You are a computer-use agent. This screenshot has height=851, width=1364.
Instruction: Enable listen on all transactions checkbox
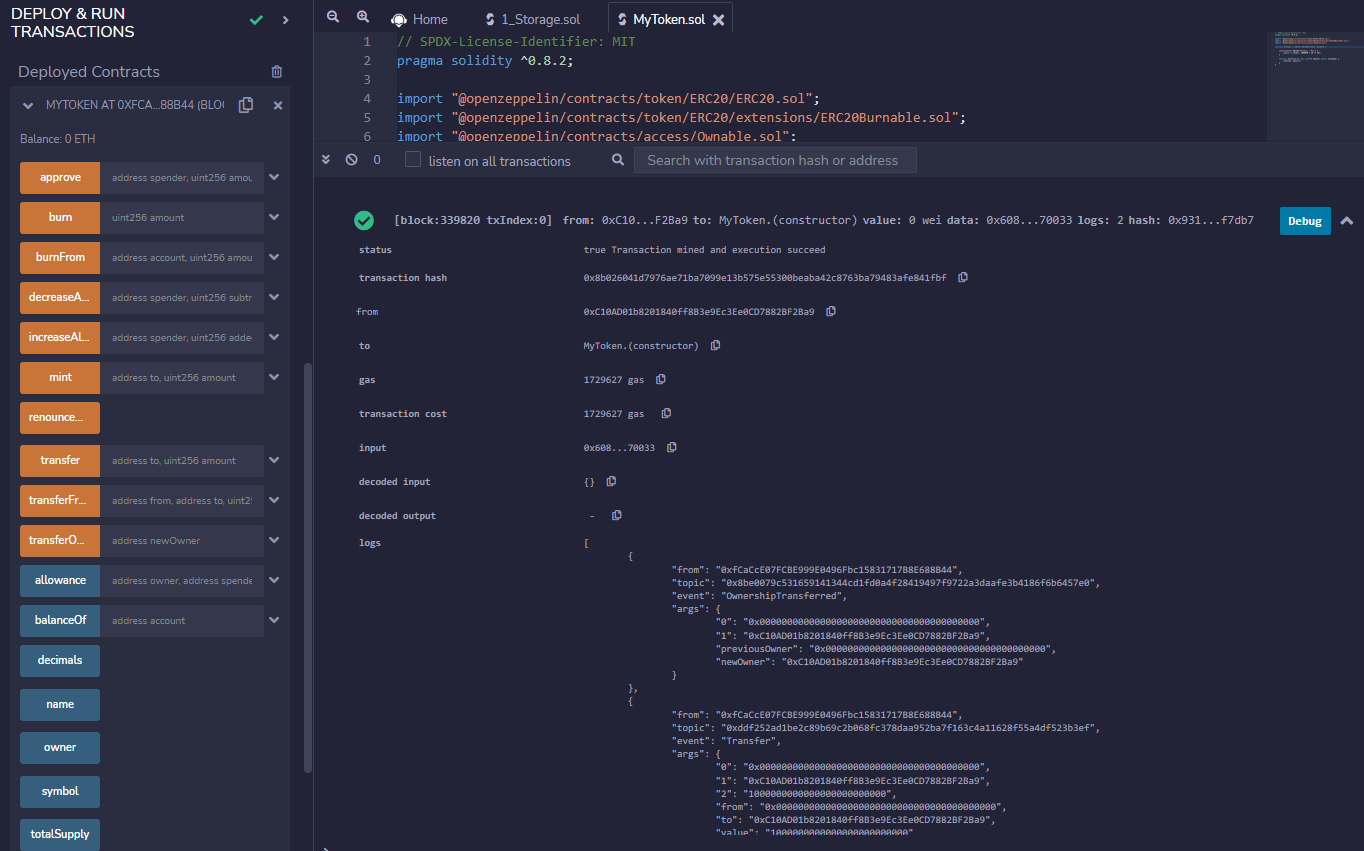413,160
